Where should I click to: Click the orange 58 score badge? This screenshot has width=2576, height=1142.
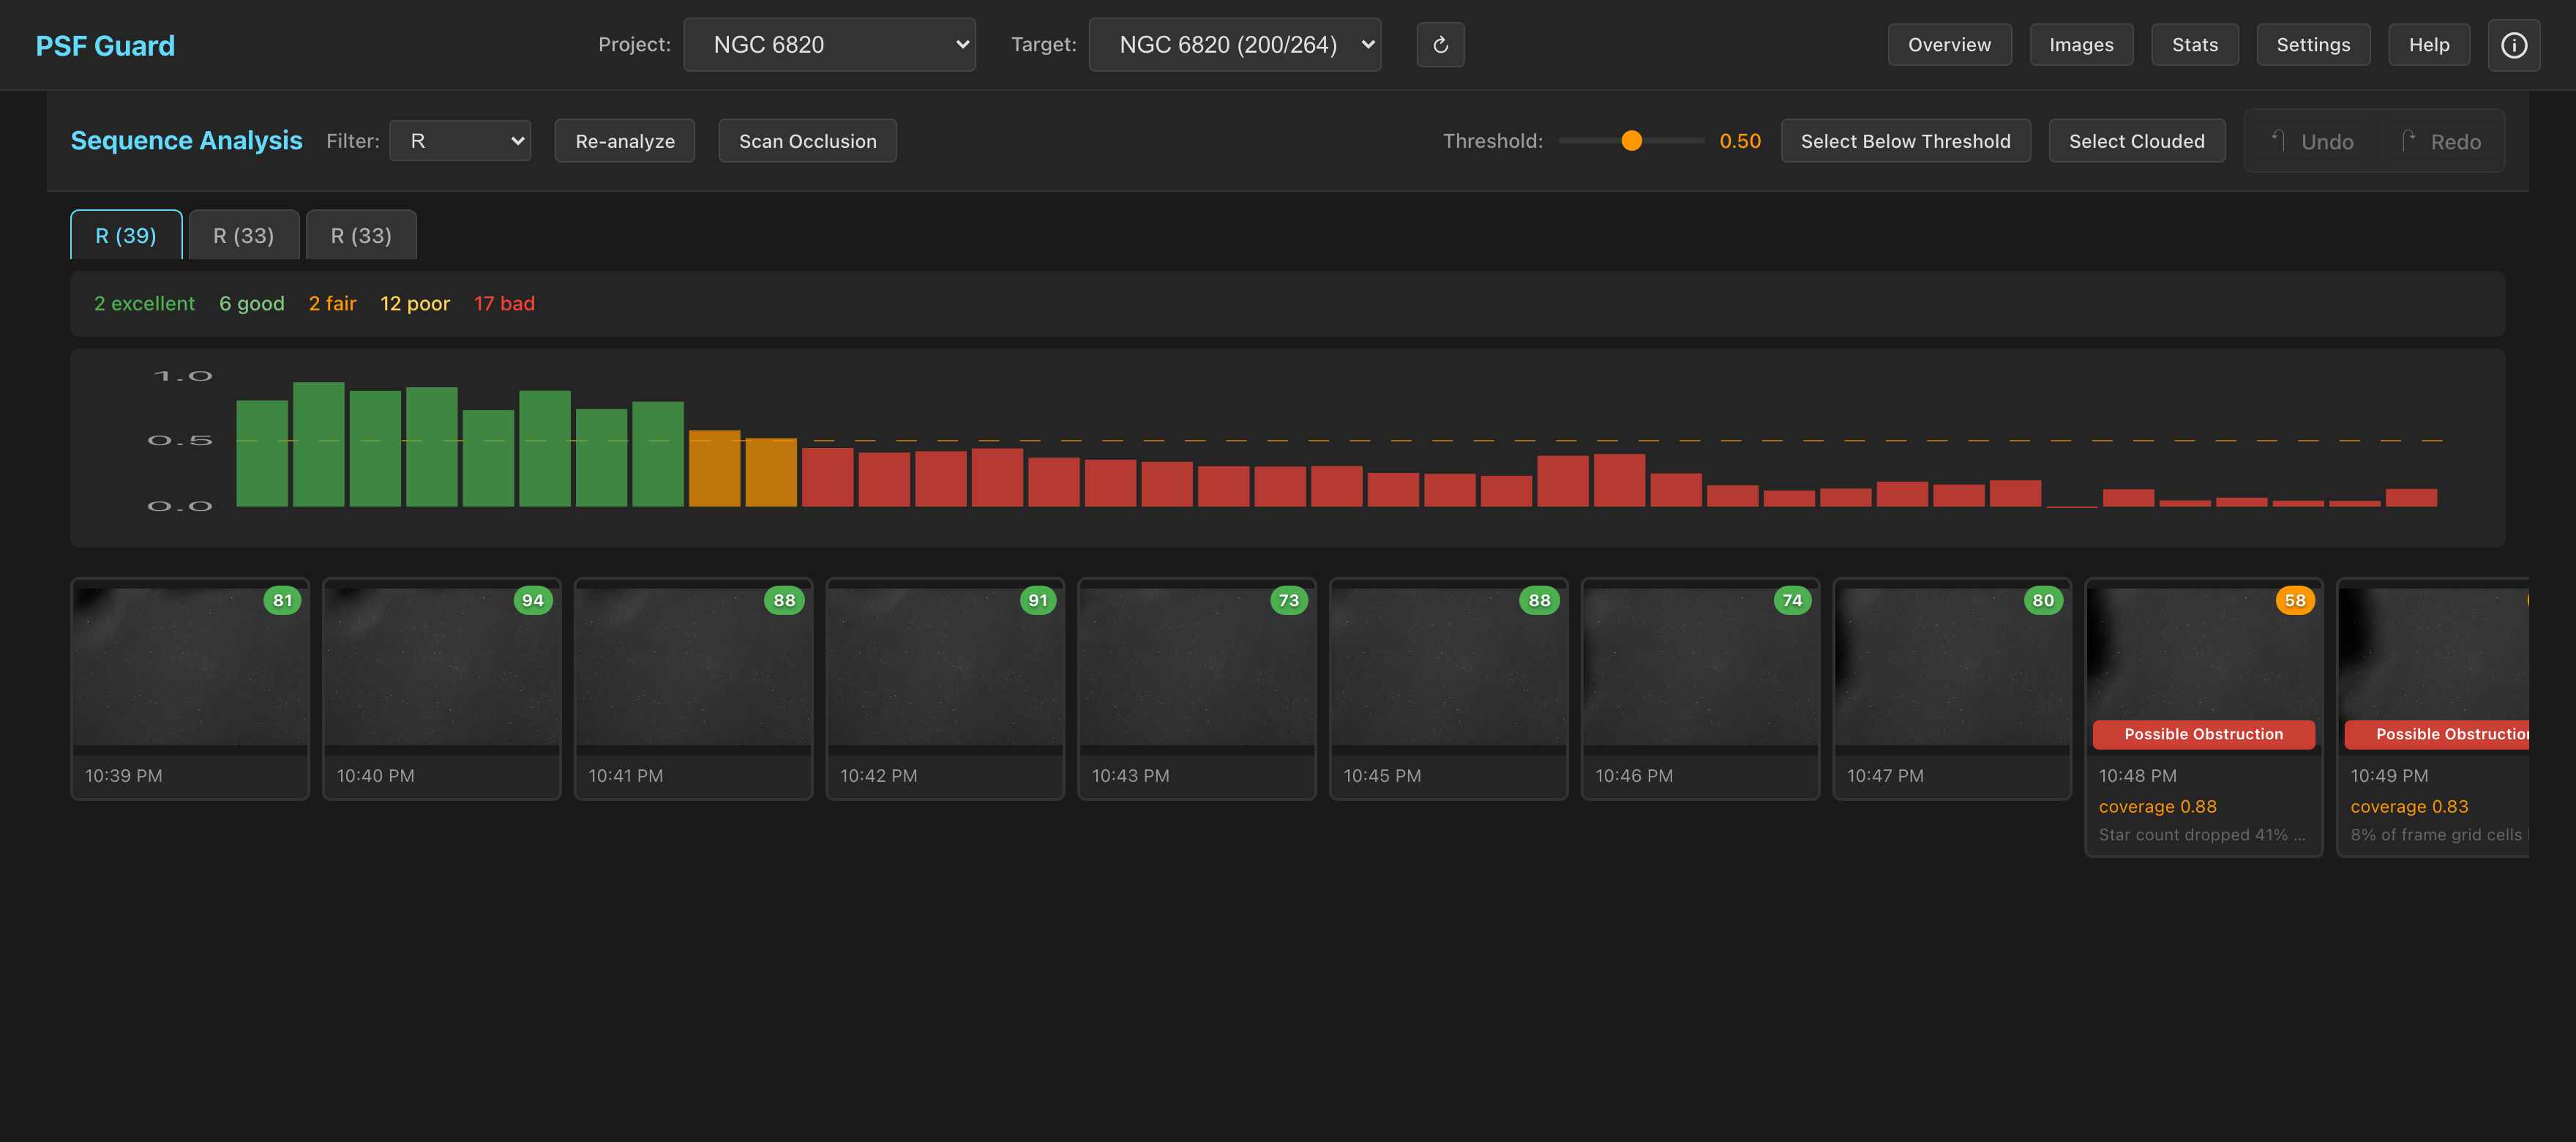pyautogui.click(x=2295, y=600)
